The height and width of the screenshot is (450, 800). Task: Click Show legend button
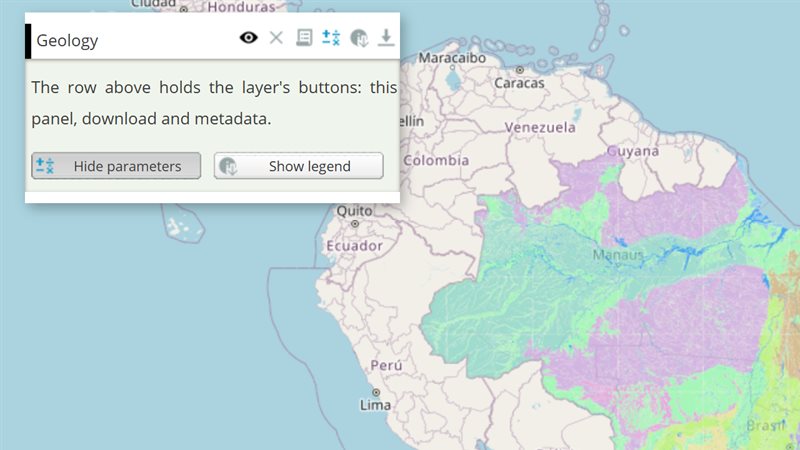point(298,166)
